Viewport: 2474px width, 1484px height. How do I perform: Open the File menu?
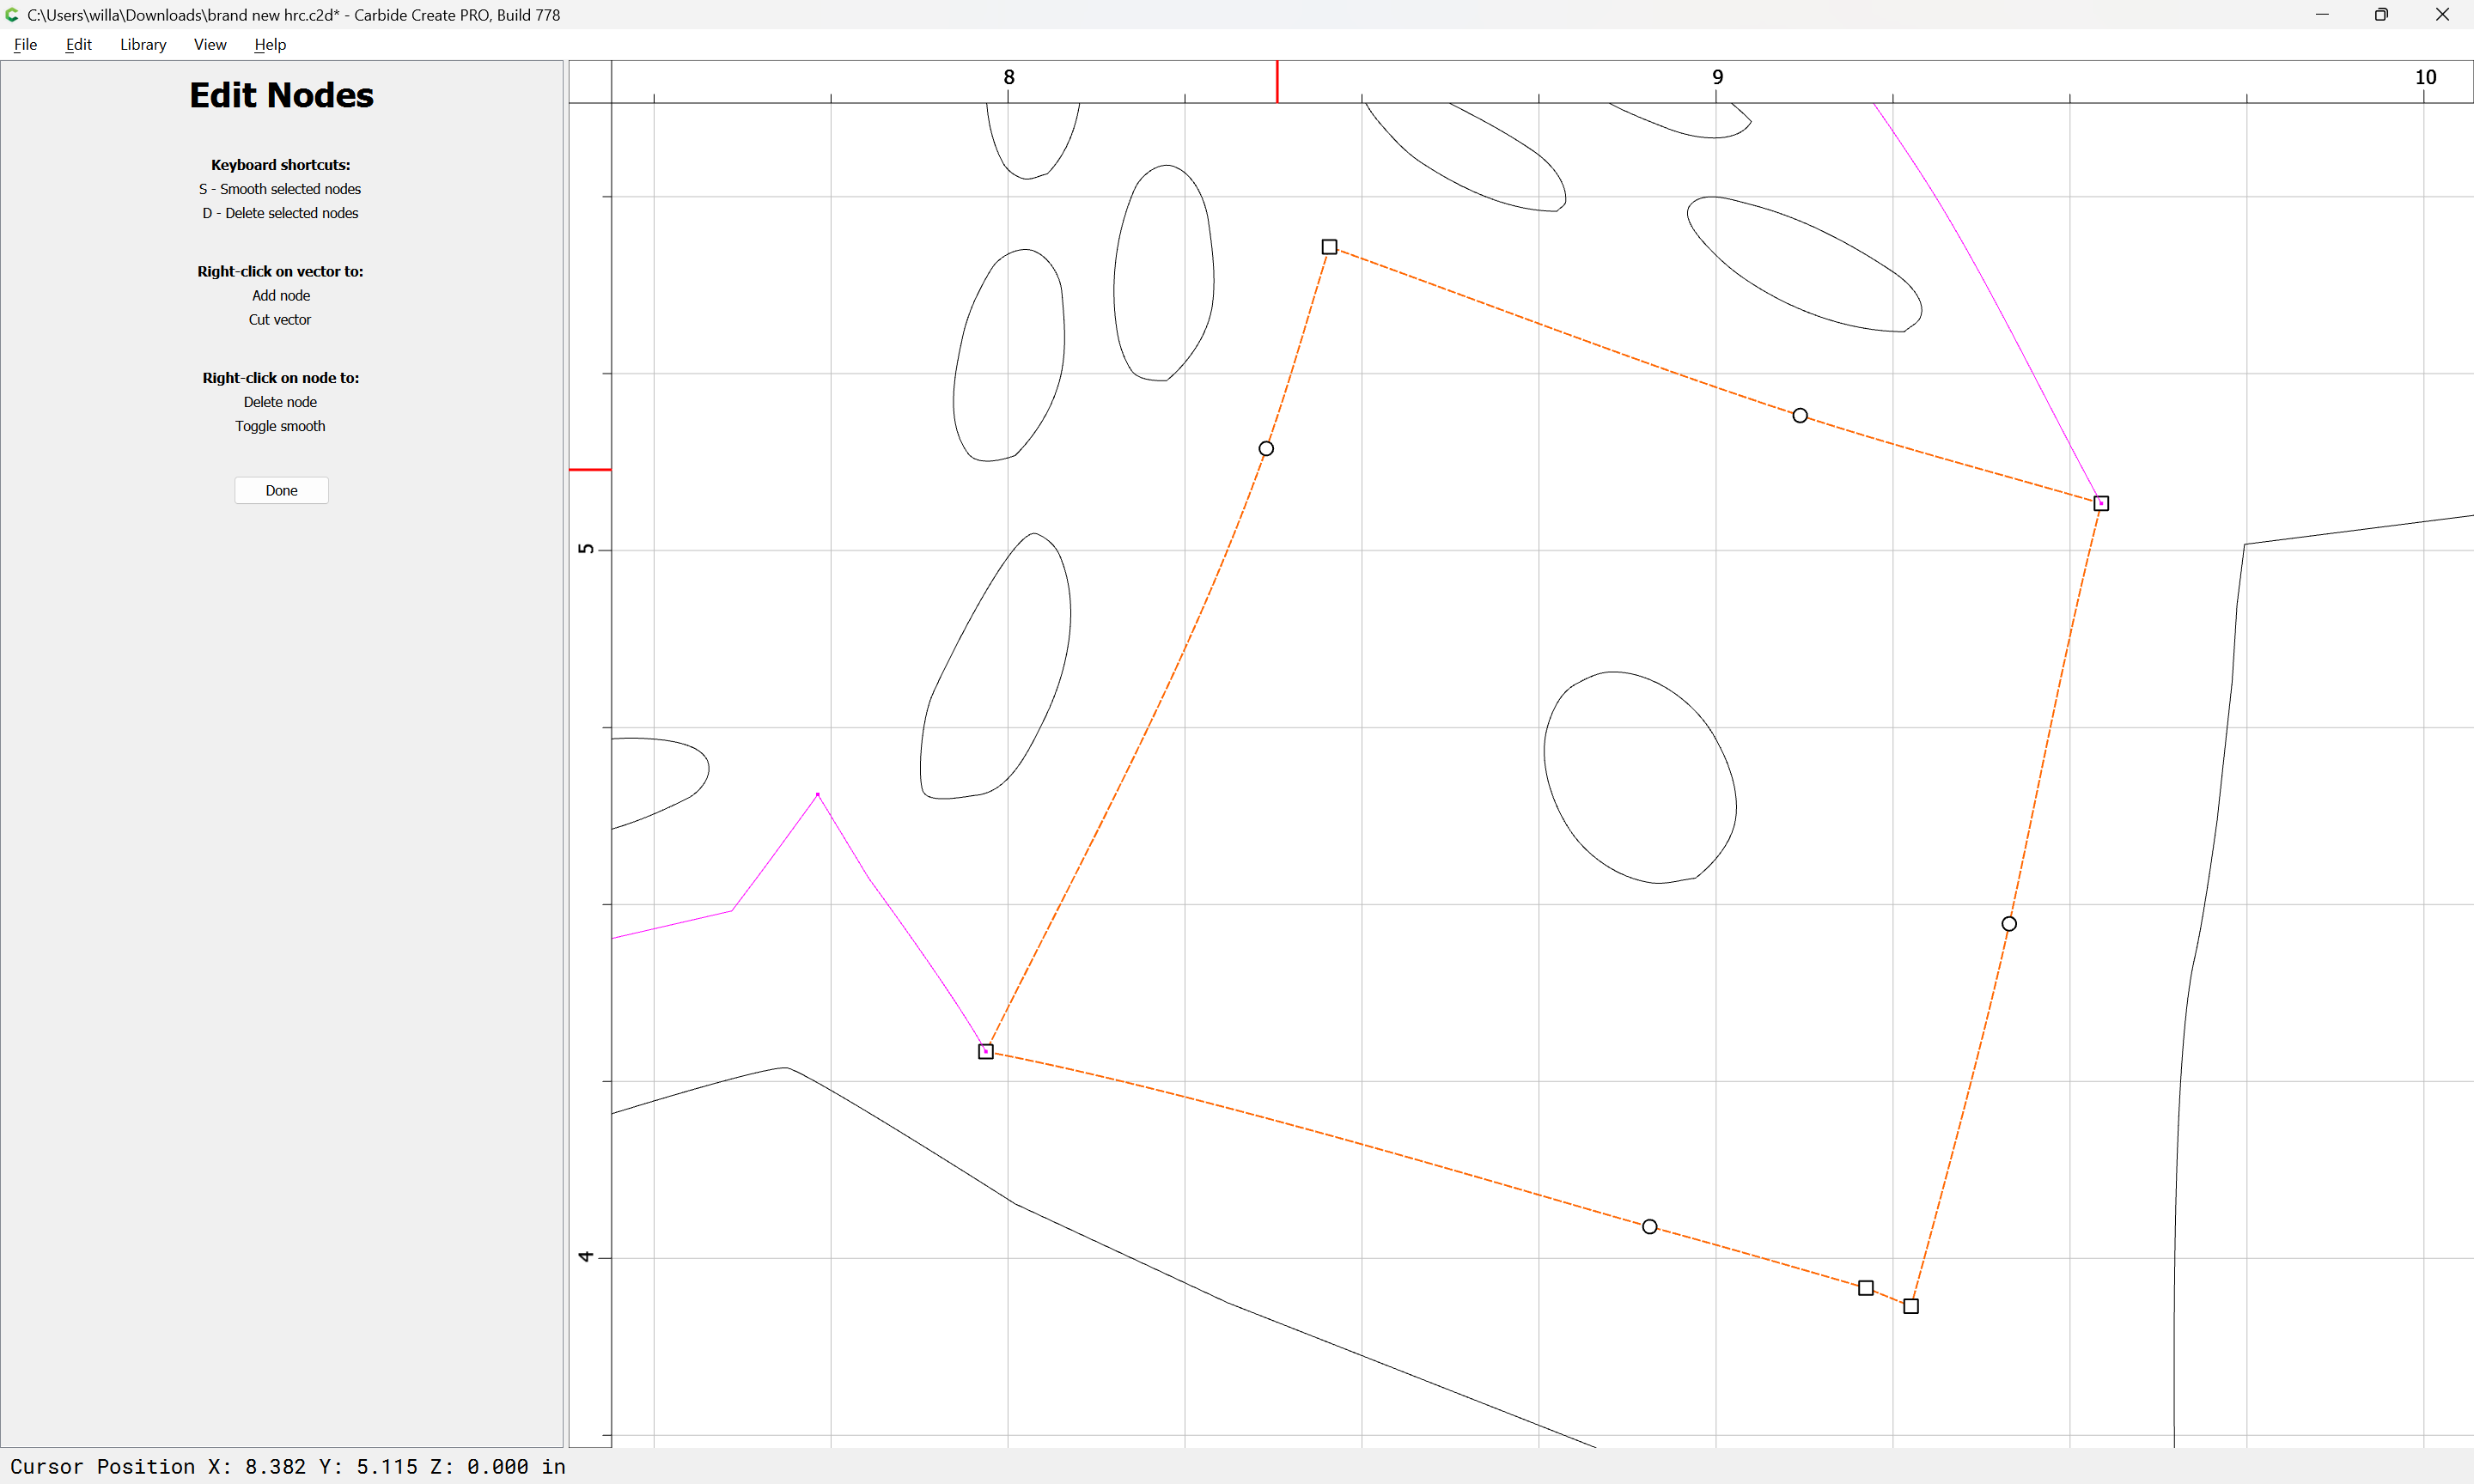[25, 44]
